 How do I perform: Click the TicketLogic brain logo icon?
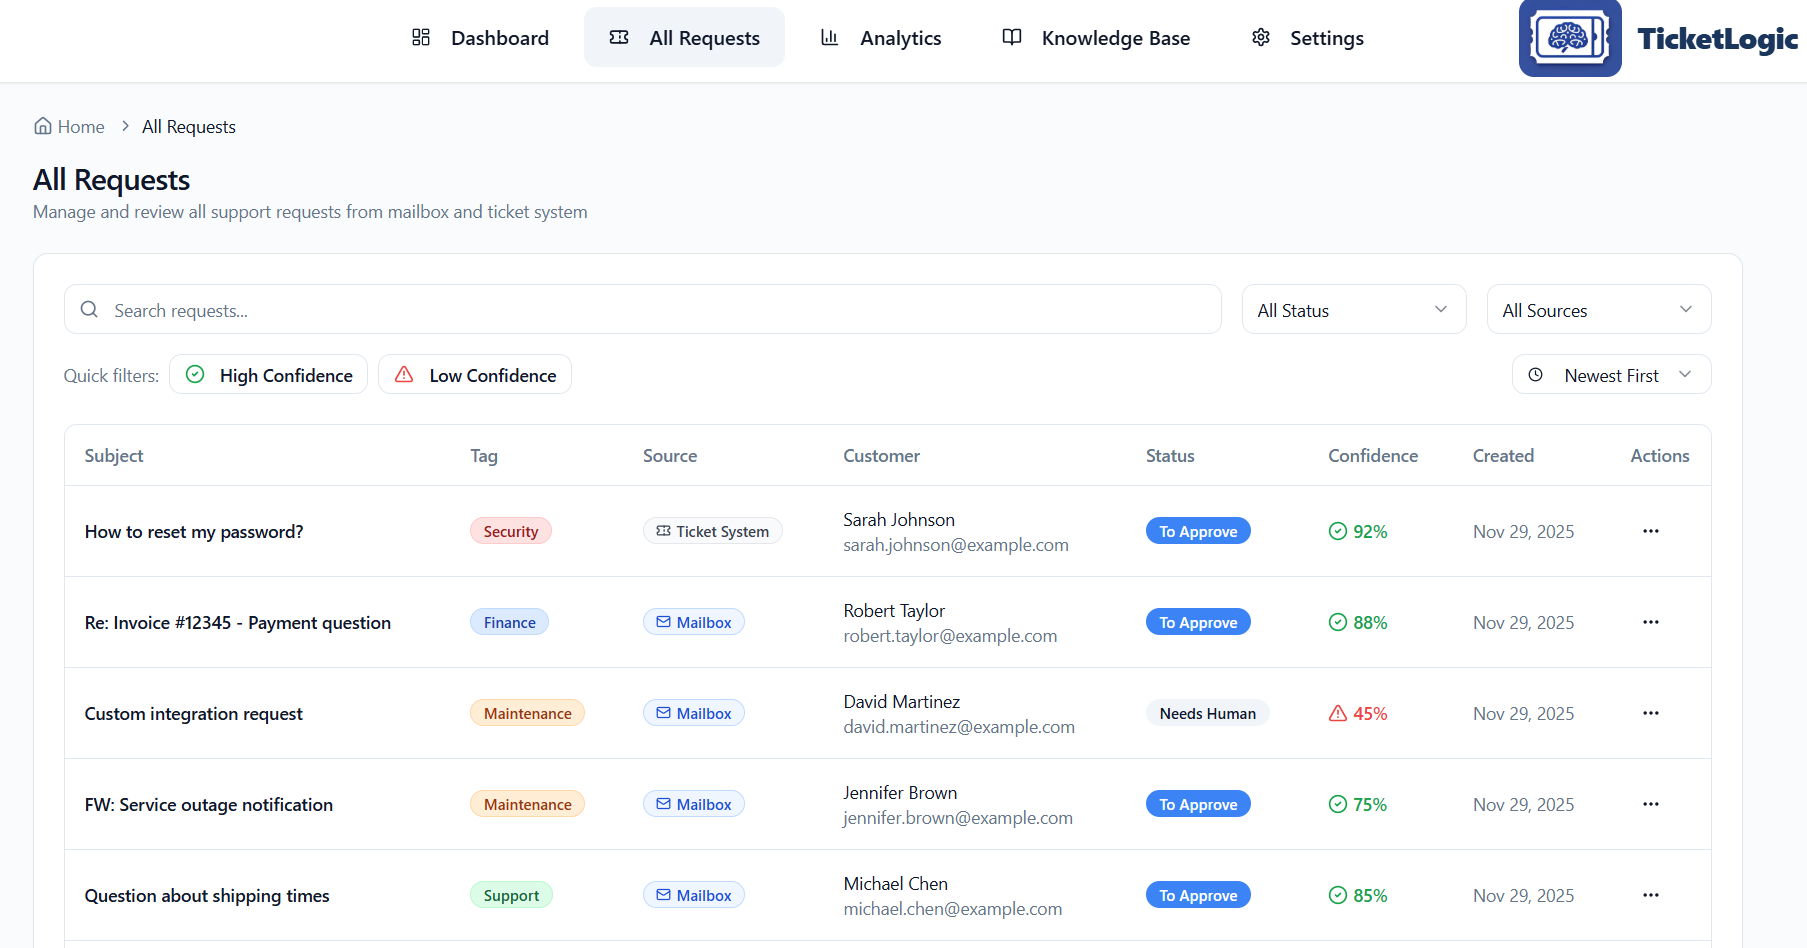(x=1569, y=39)
